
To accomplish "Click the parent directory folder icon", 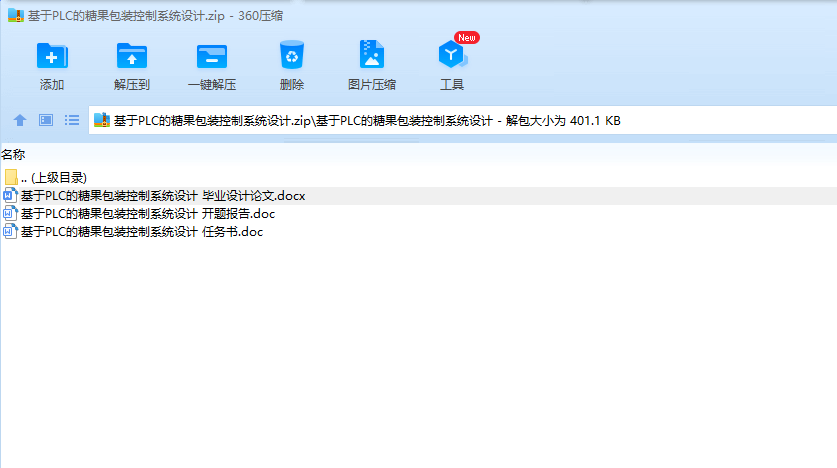I will (11, 177).
